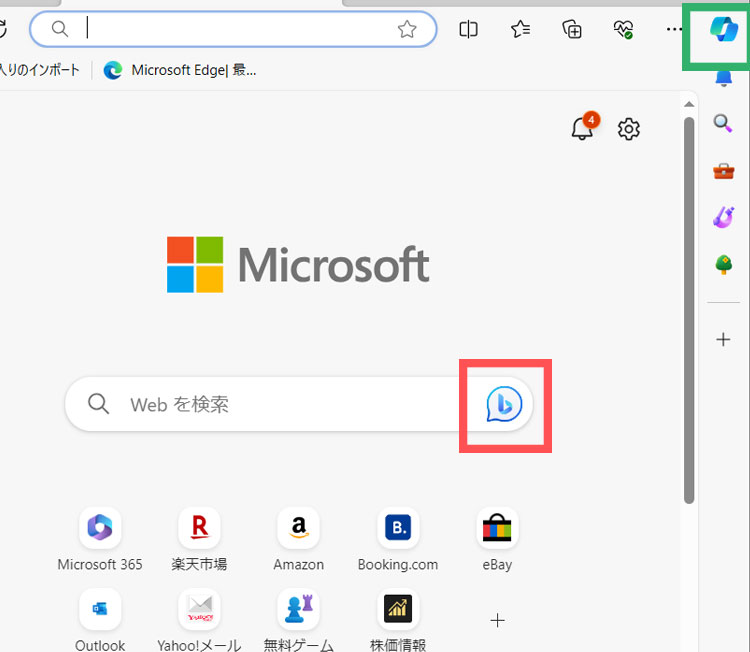Add this page to favorites star
The width and height of the screenshot is (750, 652).
pos(407,29)
